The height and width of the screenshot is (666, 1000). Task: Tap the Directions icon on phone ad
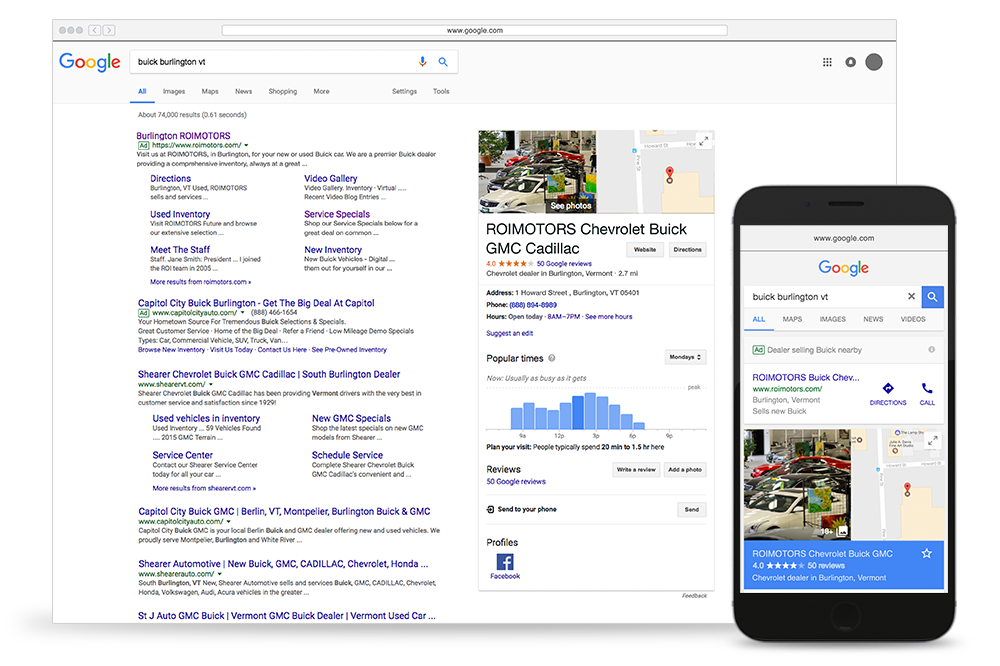[x=888, y=388]
